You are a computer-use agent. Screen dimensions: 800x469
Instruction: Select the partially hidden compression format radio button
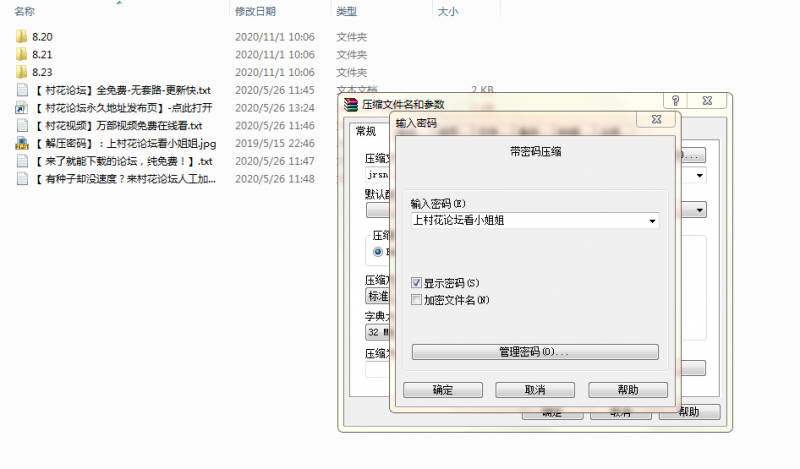[x=378, y=252]
